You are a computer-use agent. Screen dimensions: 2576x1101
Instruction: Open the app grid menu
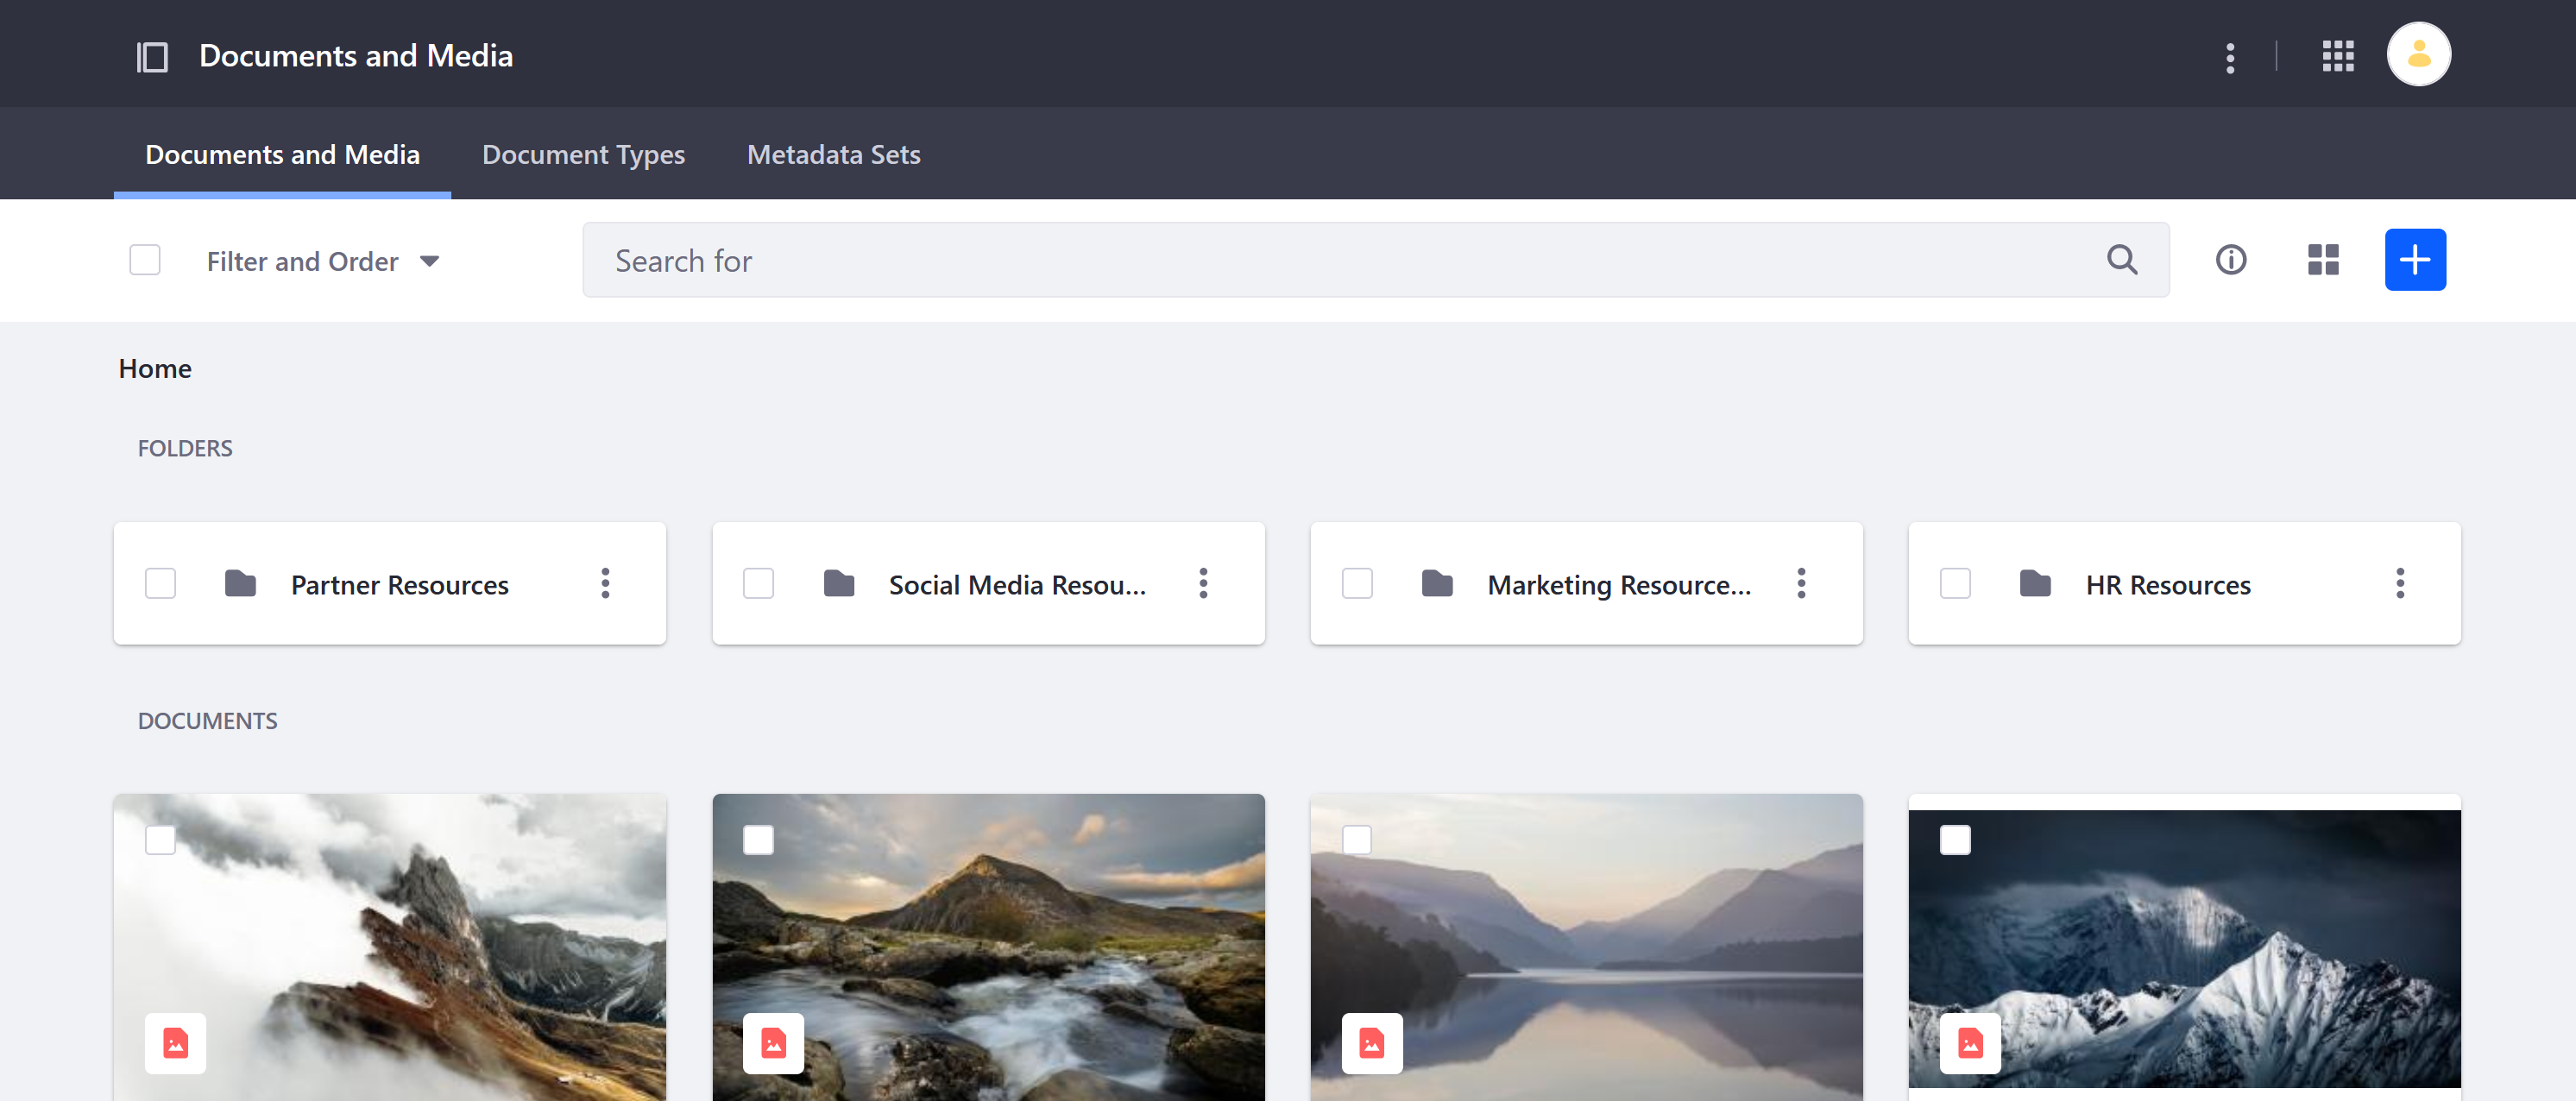(x=2336, y=54)
